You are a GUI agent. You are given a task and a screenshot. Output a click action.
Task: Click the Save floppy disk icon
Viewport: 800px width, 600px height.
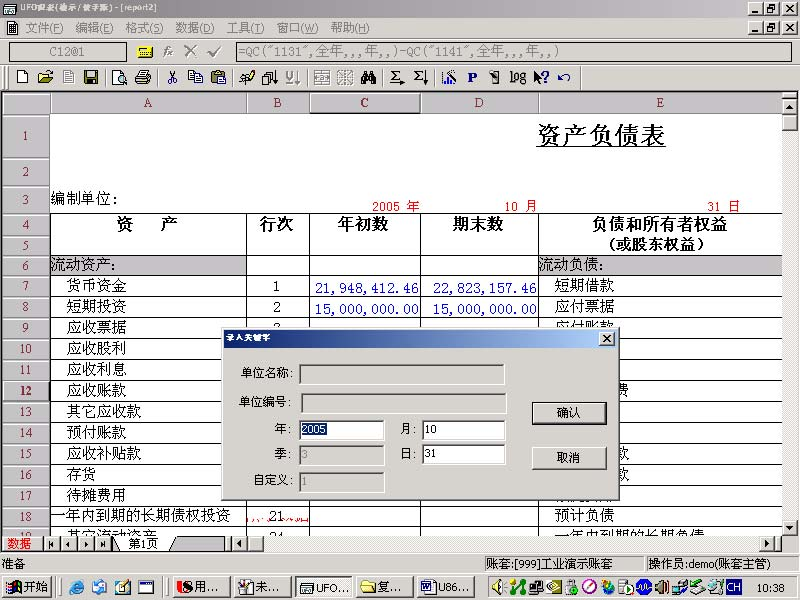[91, 77]
